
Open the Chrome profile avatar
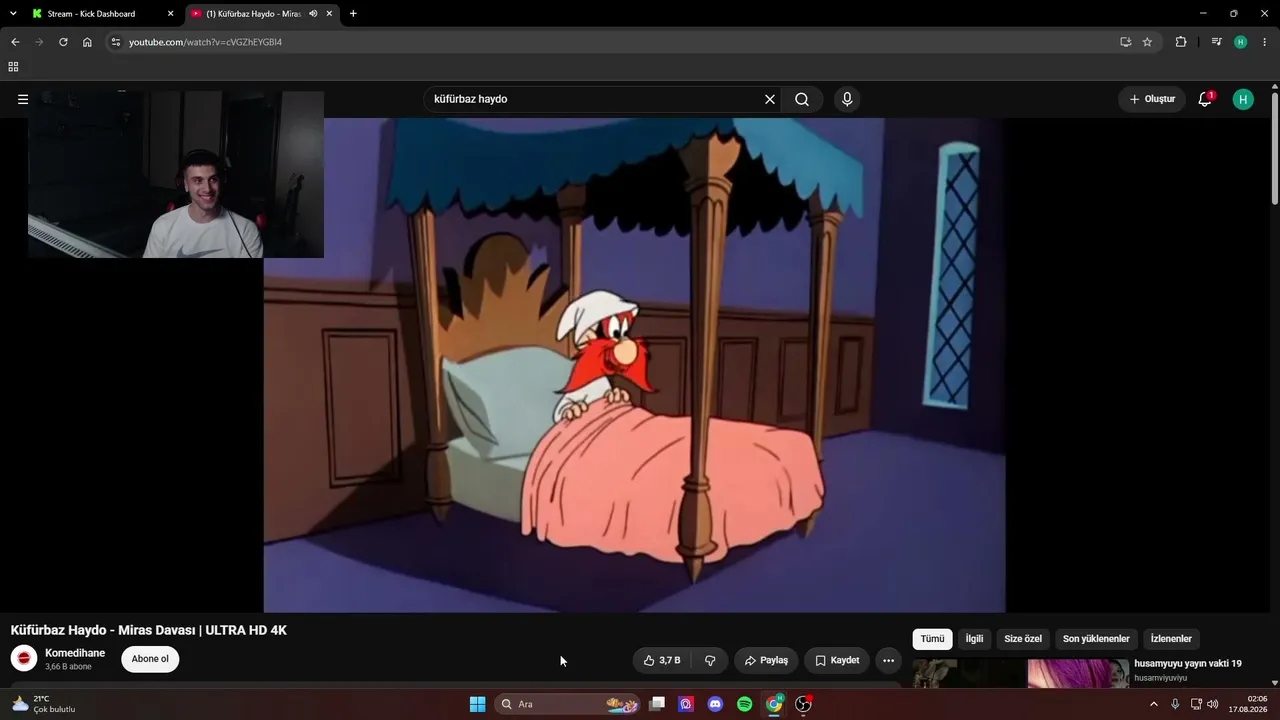coord(1241,42)
